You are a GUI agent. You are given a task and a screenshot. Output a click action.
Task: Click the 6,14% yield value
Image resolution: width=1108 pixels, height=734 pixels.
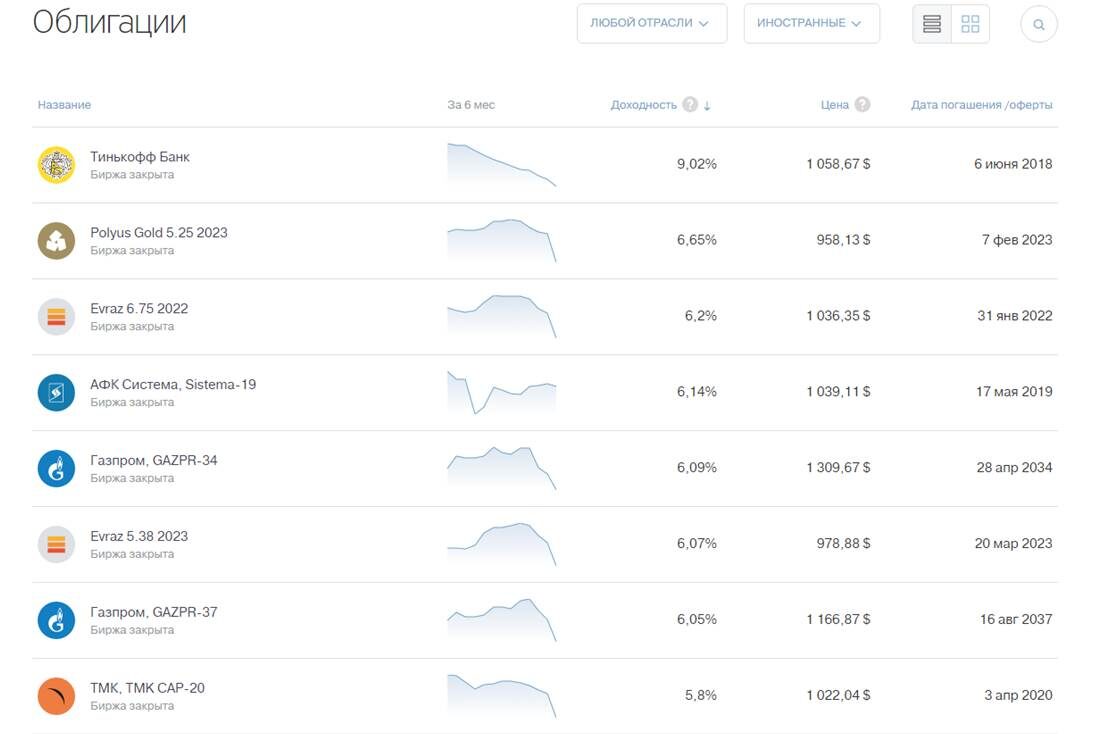tap(697, 392)
